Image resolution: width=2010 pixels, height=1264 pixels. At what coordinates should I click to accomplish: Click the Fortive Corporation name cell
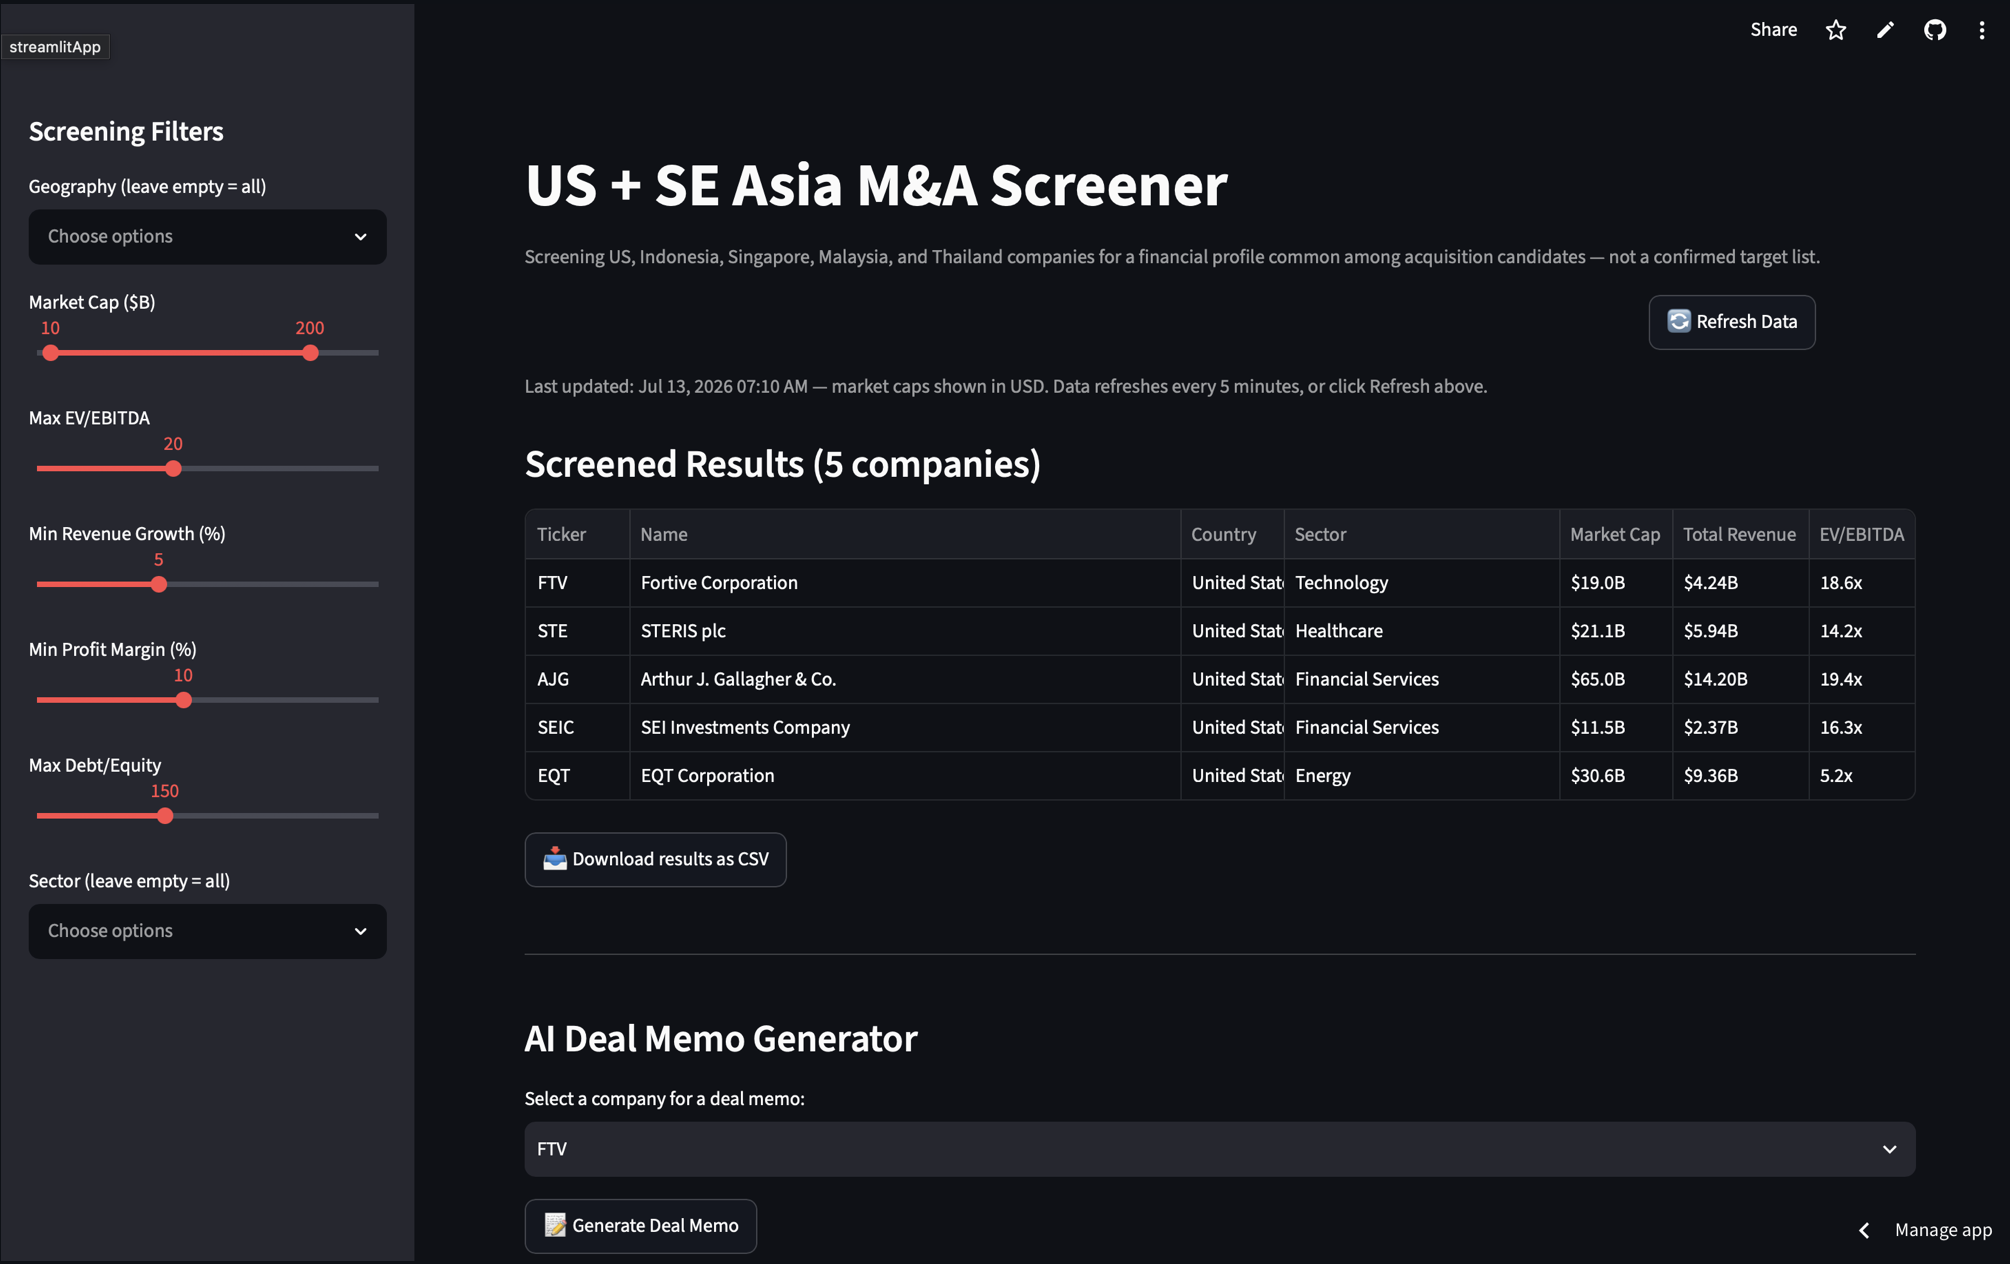[905, 583]
